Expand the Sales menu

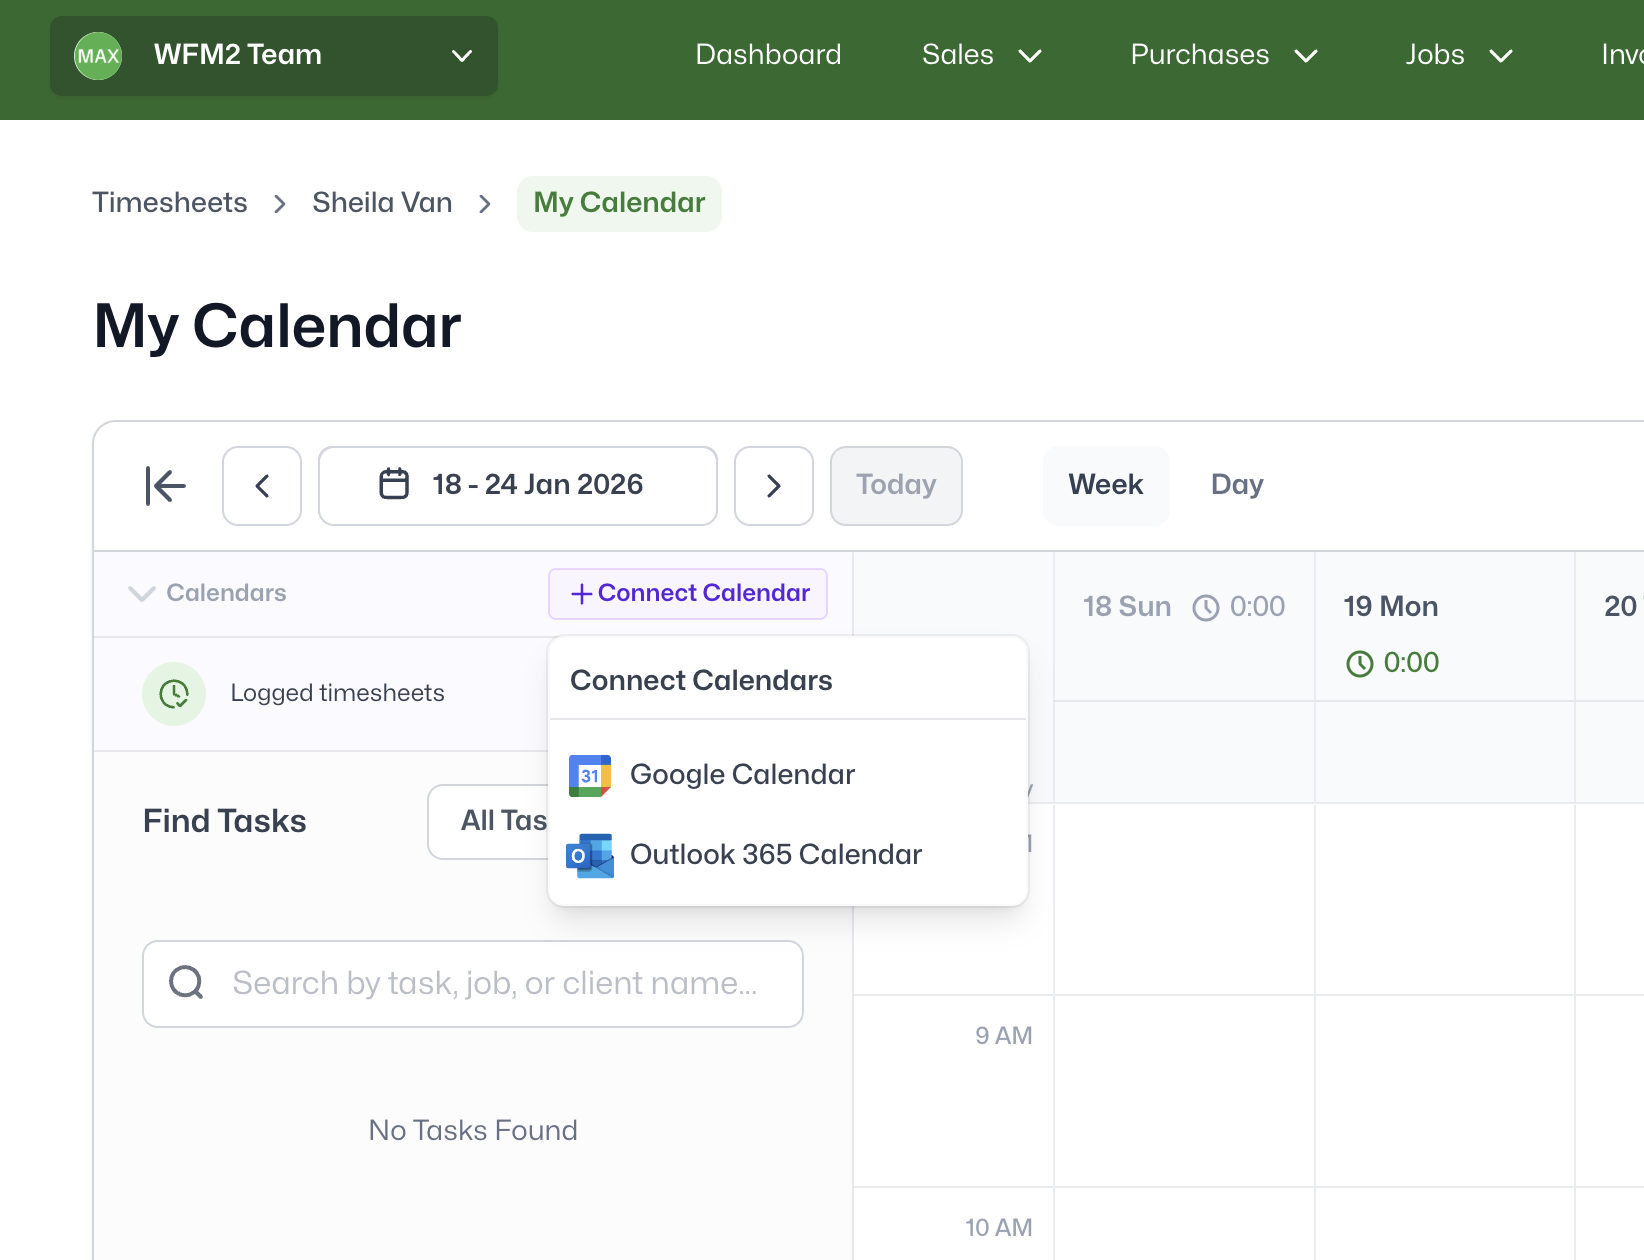point(981,55)
